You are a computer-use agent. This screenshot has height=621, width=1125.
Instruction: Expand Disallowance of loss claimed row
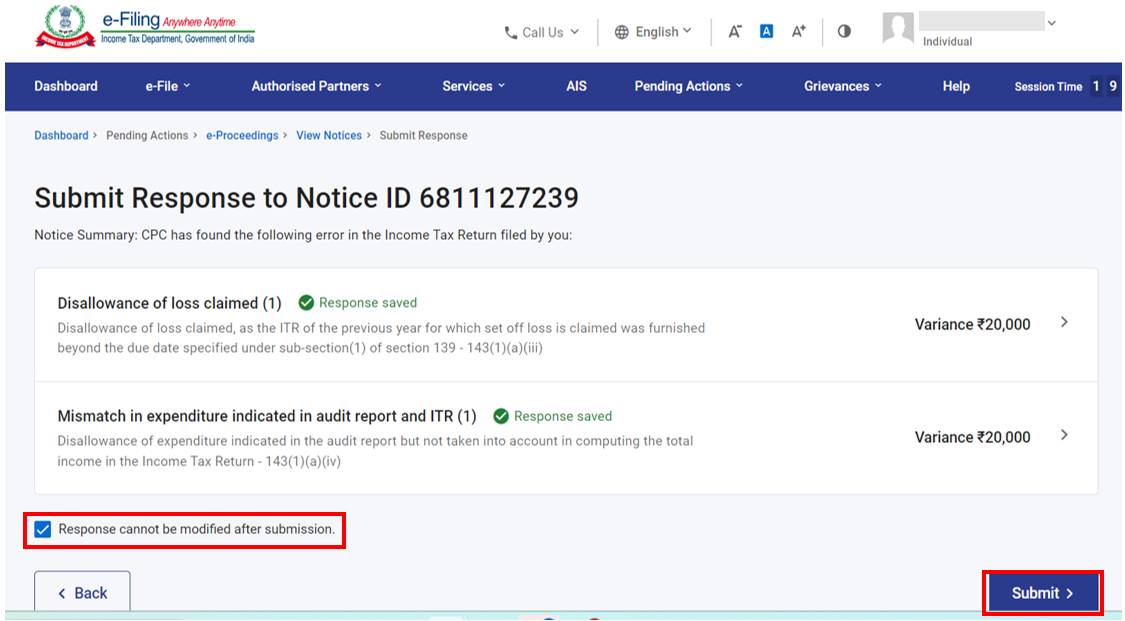click(x=1064, y=323)
